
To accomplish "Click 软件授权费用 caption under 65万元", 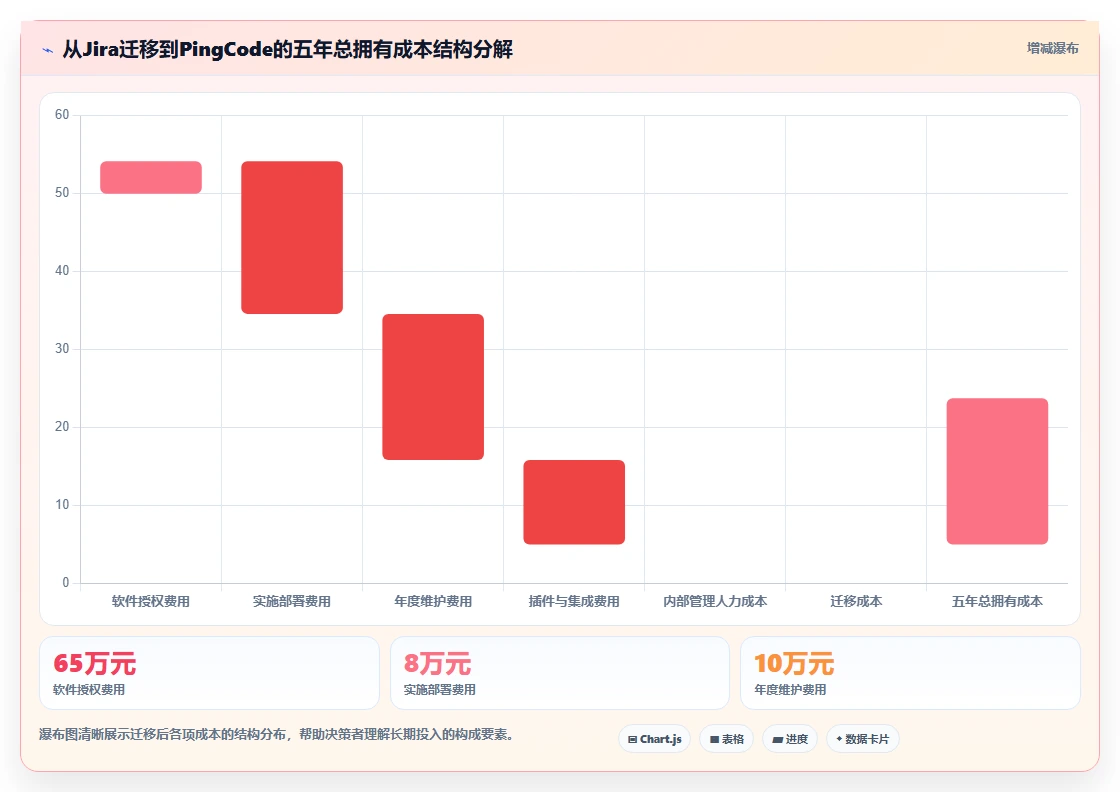I will click(x=89, y=690).
